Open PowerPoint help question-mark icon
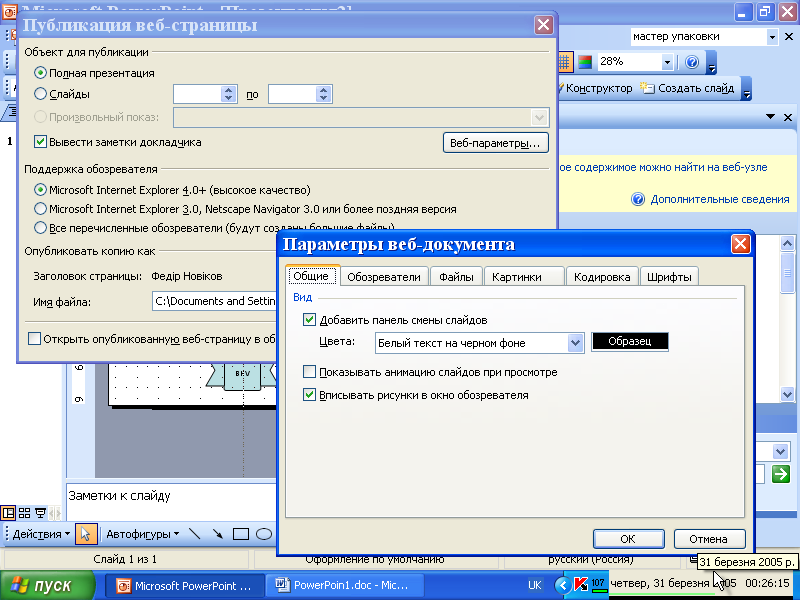Viewport: 800px width, 600px height. (692, 62)
